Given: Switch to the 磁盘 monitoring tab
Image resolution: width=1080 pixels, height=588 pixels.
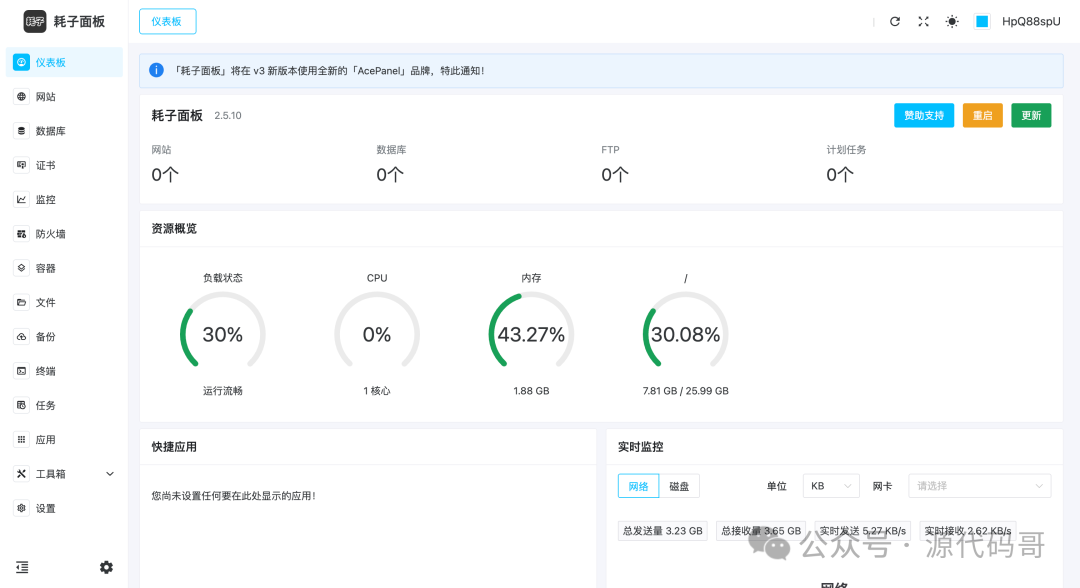Looking at the screenshot, I should click(679, 486).
